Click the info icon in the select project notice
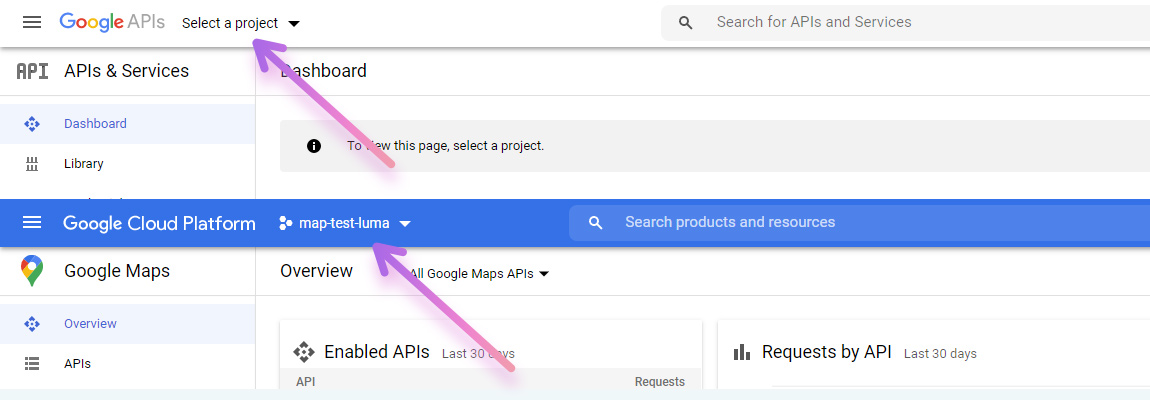The image size is (1150, 400). tap(314, 146)
